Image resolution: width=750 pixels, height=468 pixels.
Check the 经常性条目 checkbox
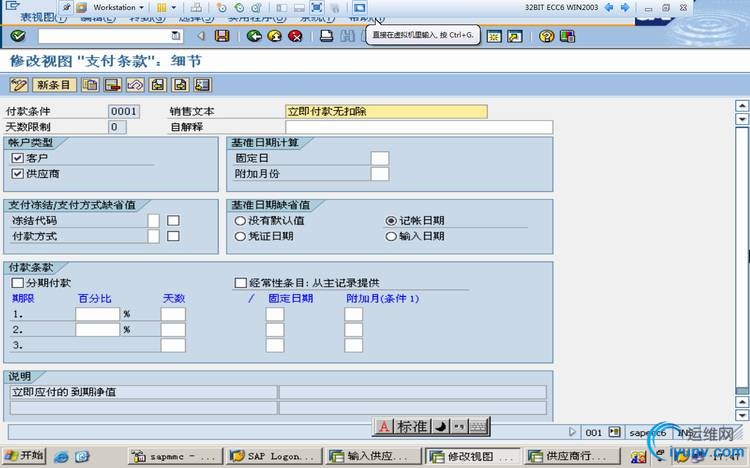point(241,283)
